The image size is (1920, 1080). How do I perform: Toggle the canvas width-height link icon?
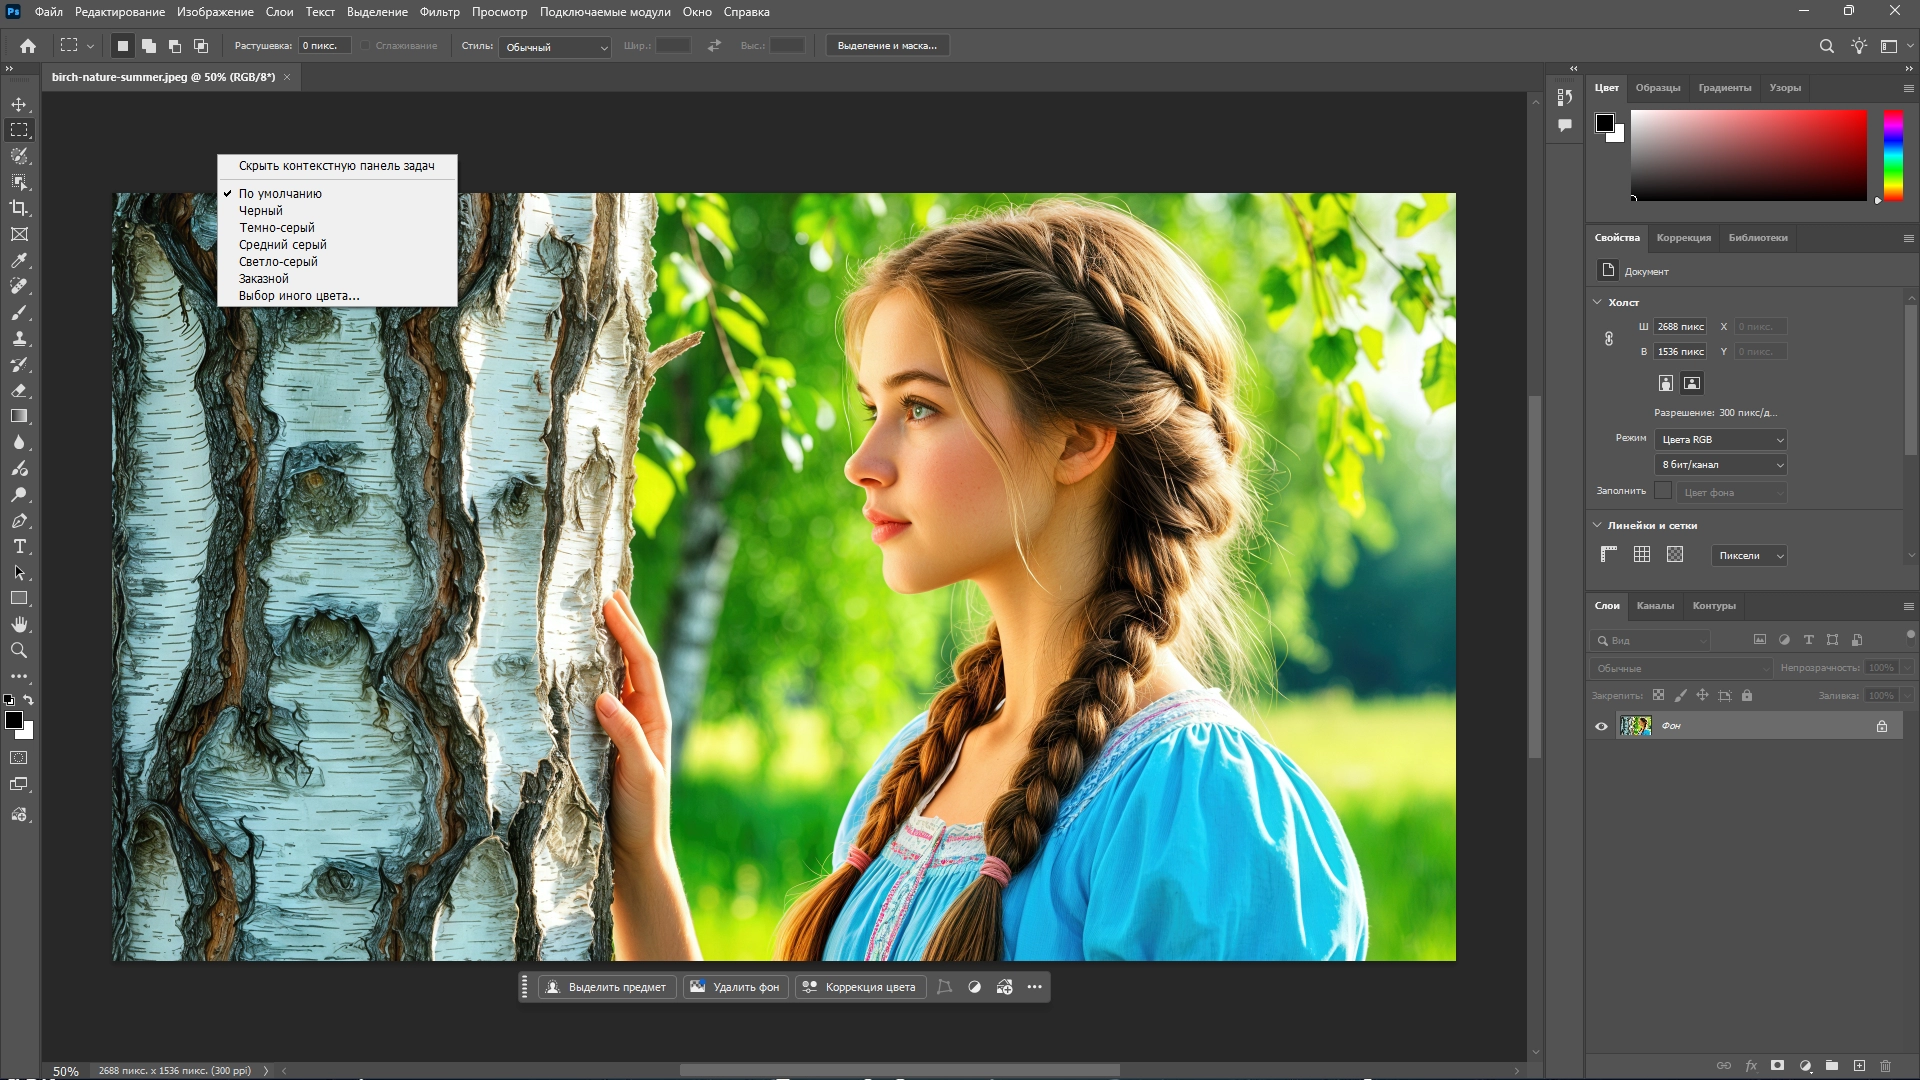pos(1609,339)
